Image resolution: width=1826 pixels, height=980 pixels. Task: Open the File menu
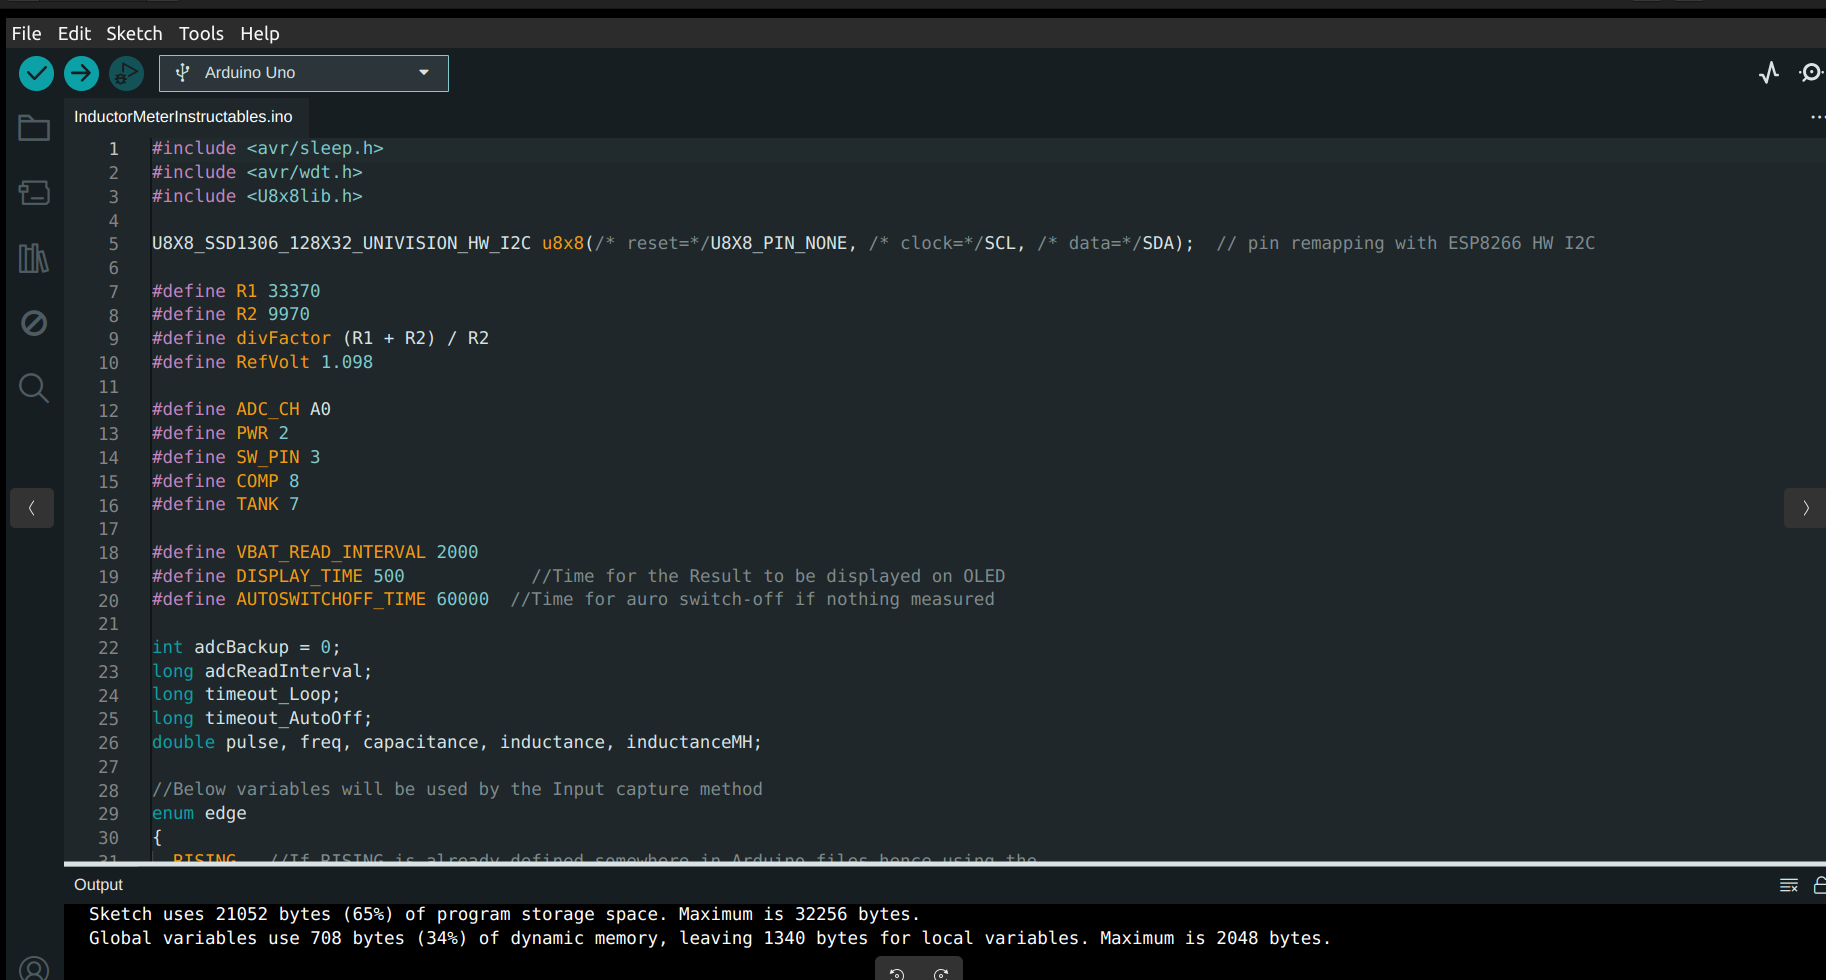pos(27,34)
